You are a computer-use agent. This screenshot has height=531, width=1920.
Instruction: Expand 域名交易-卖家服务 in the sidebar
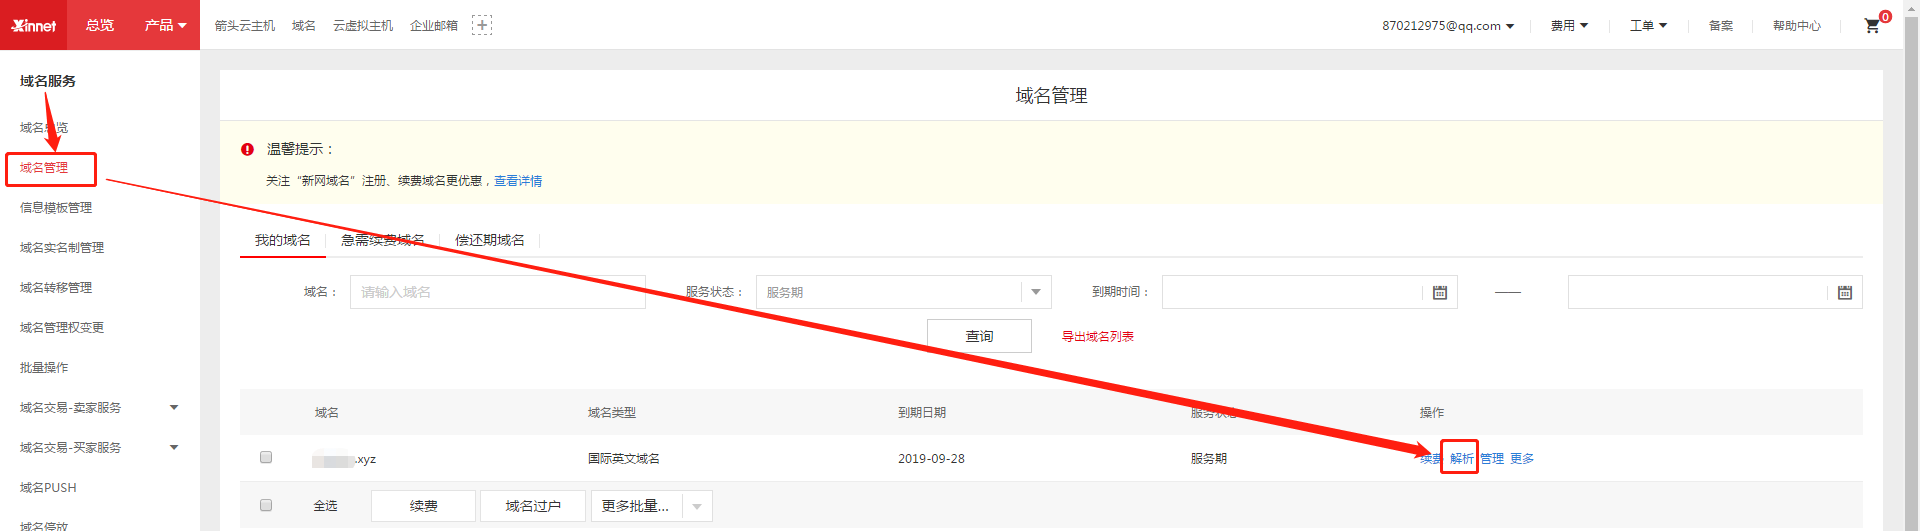pos(174,407)
